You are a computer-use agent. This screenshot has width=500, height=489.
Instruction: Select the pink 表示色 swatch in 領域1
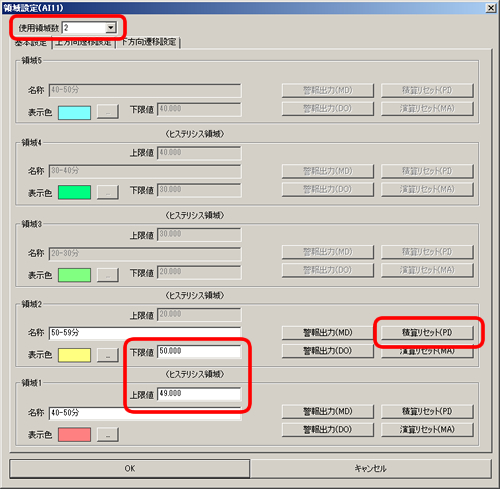(x=74, y=435)
